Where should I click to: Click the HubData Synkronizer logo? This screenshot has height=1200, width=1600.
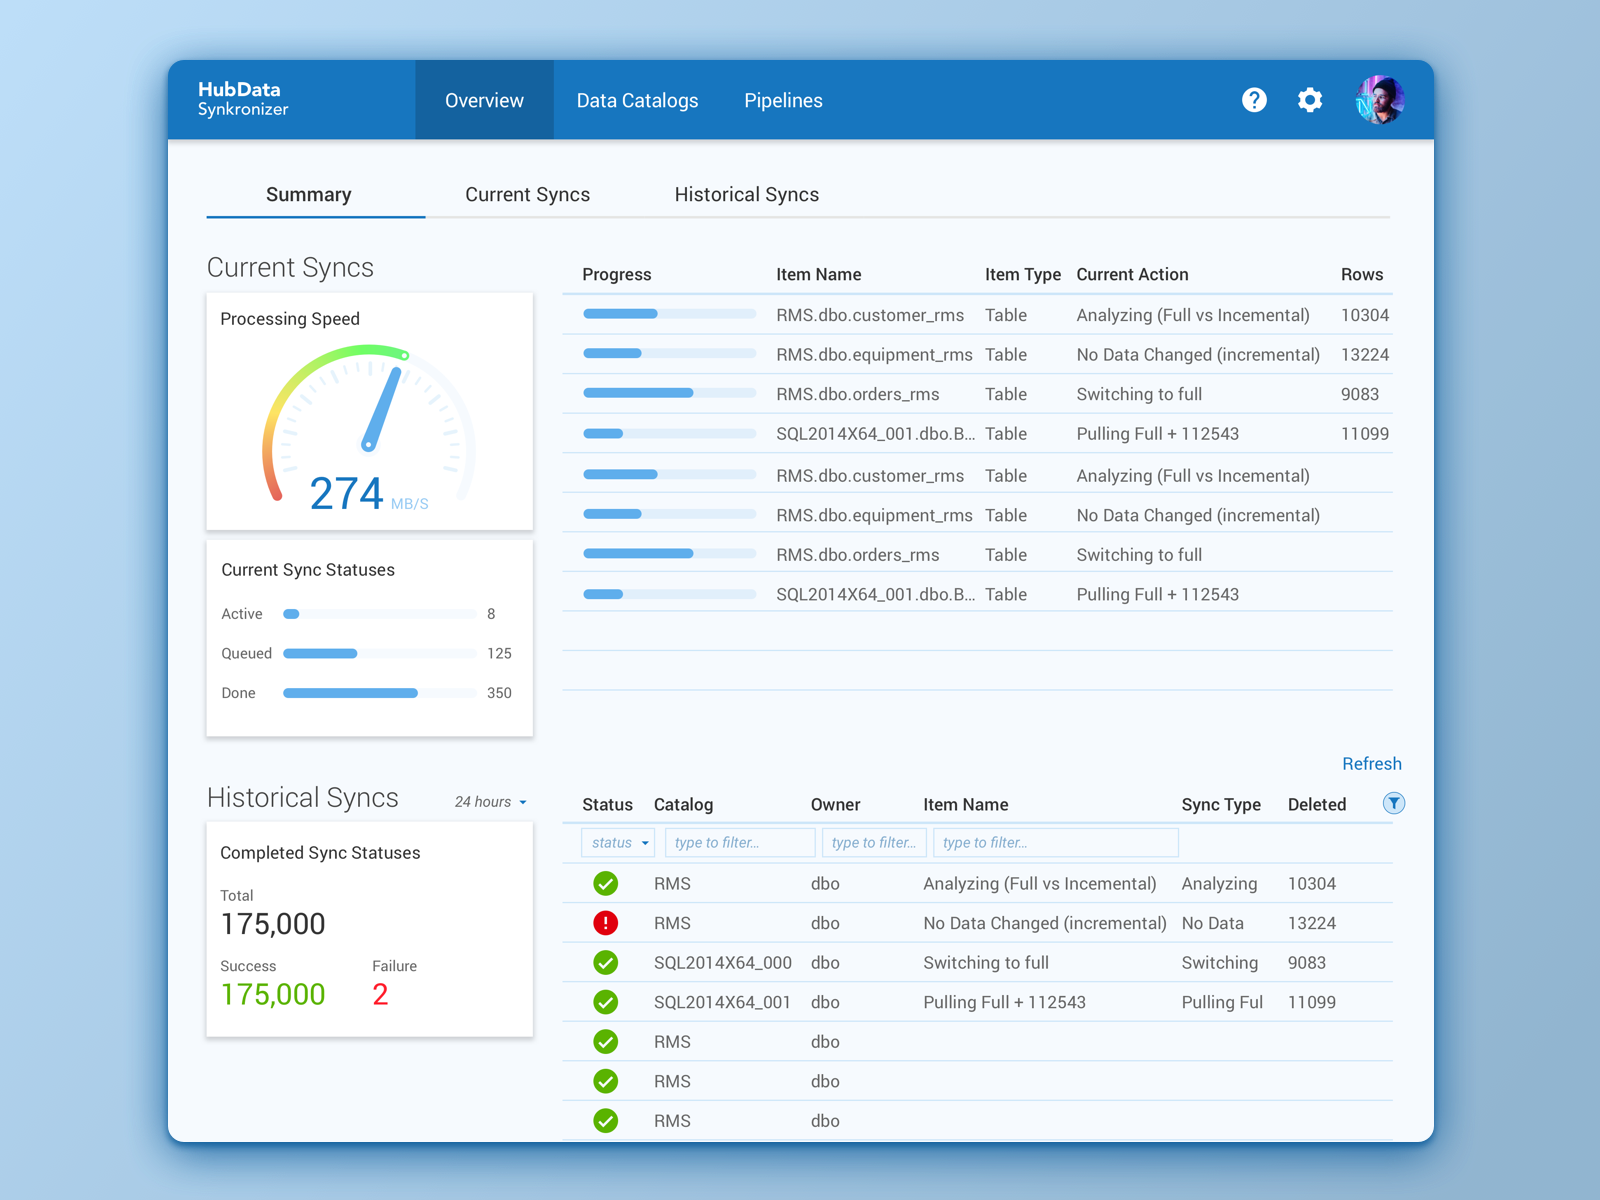point(243,99)
